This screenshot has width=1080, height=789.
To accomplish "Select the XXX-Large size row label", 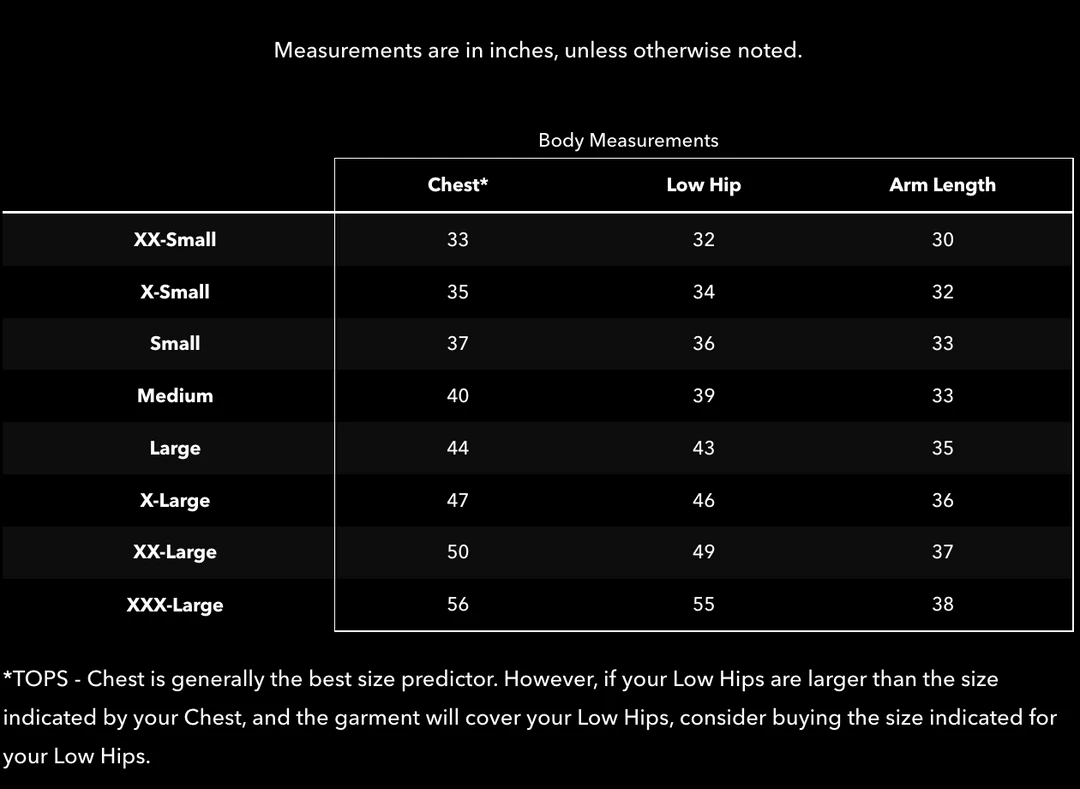I will coord(175,605).
